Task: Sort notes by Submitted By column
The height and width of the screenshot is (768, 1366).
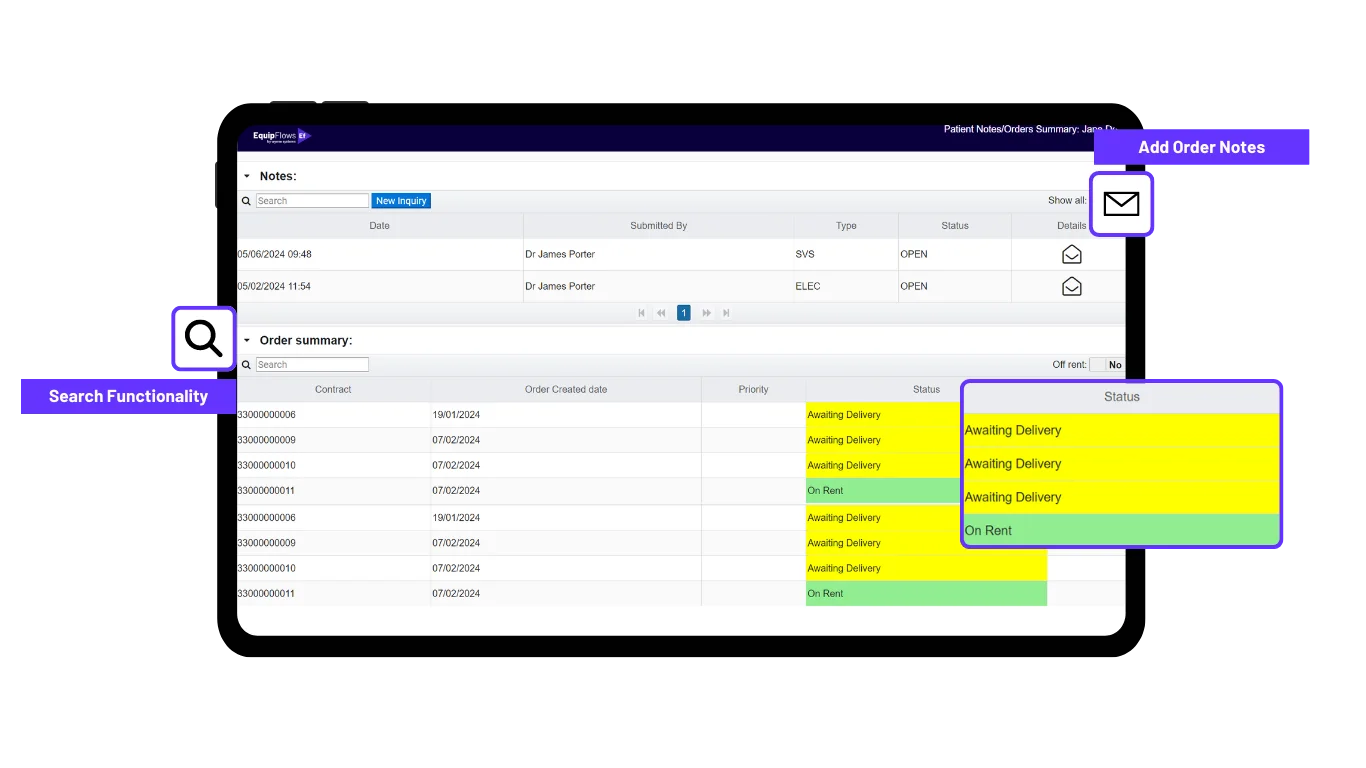Action: 659,226
